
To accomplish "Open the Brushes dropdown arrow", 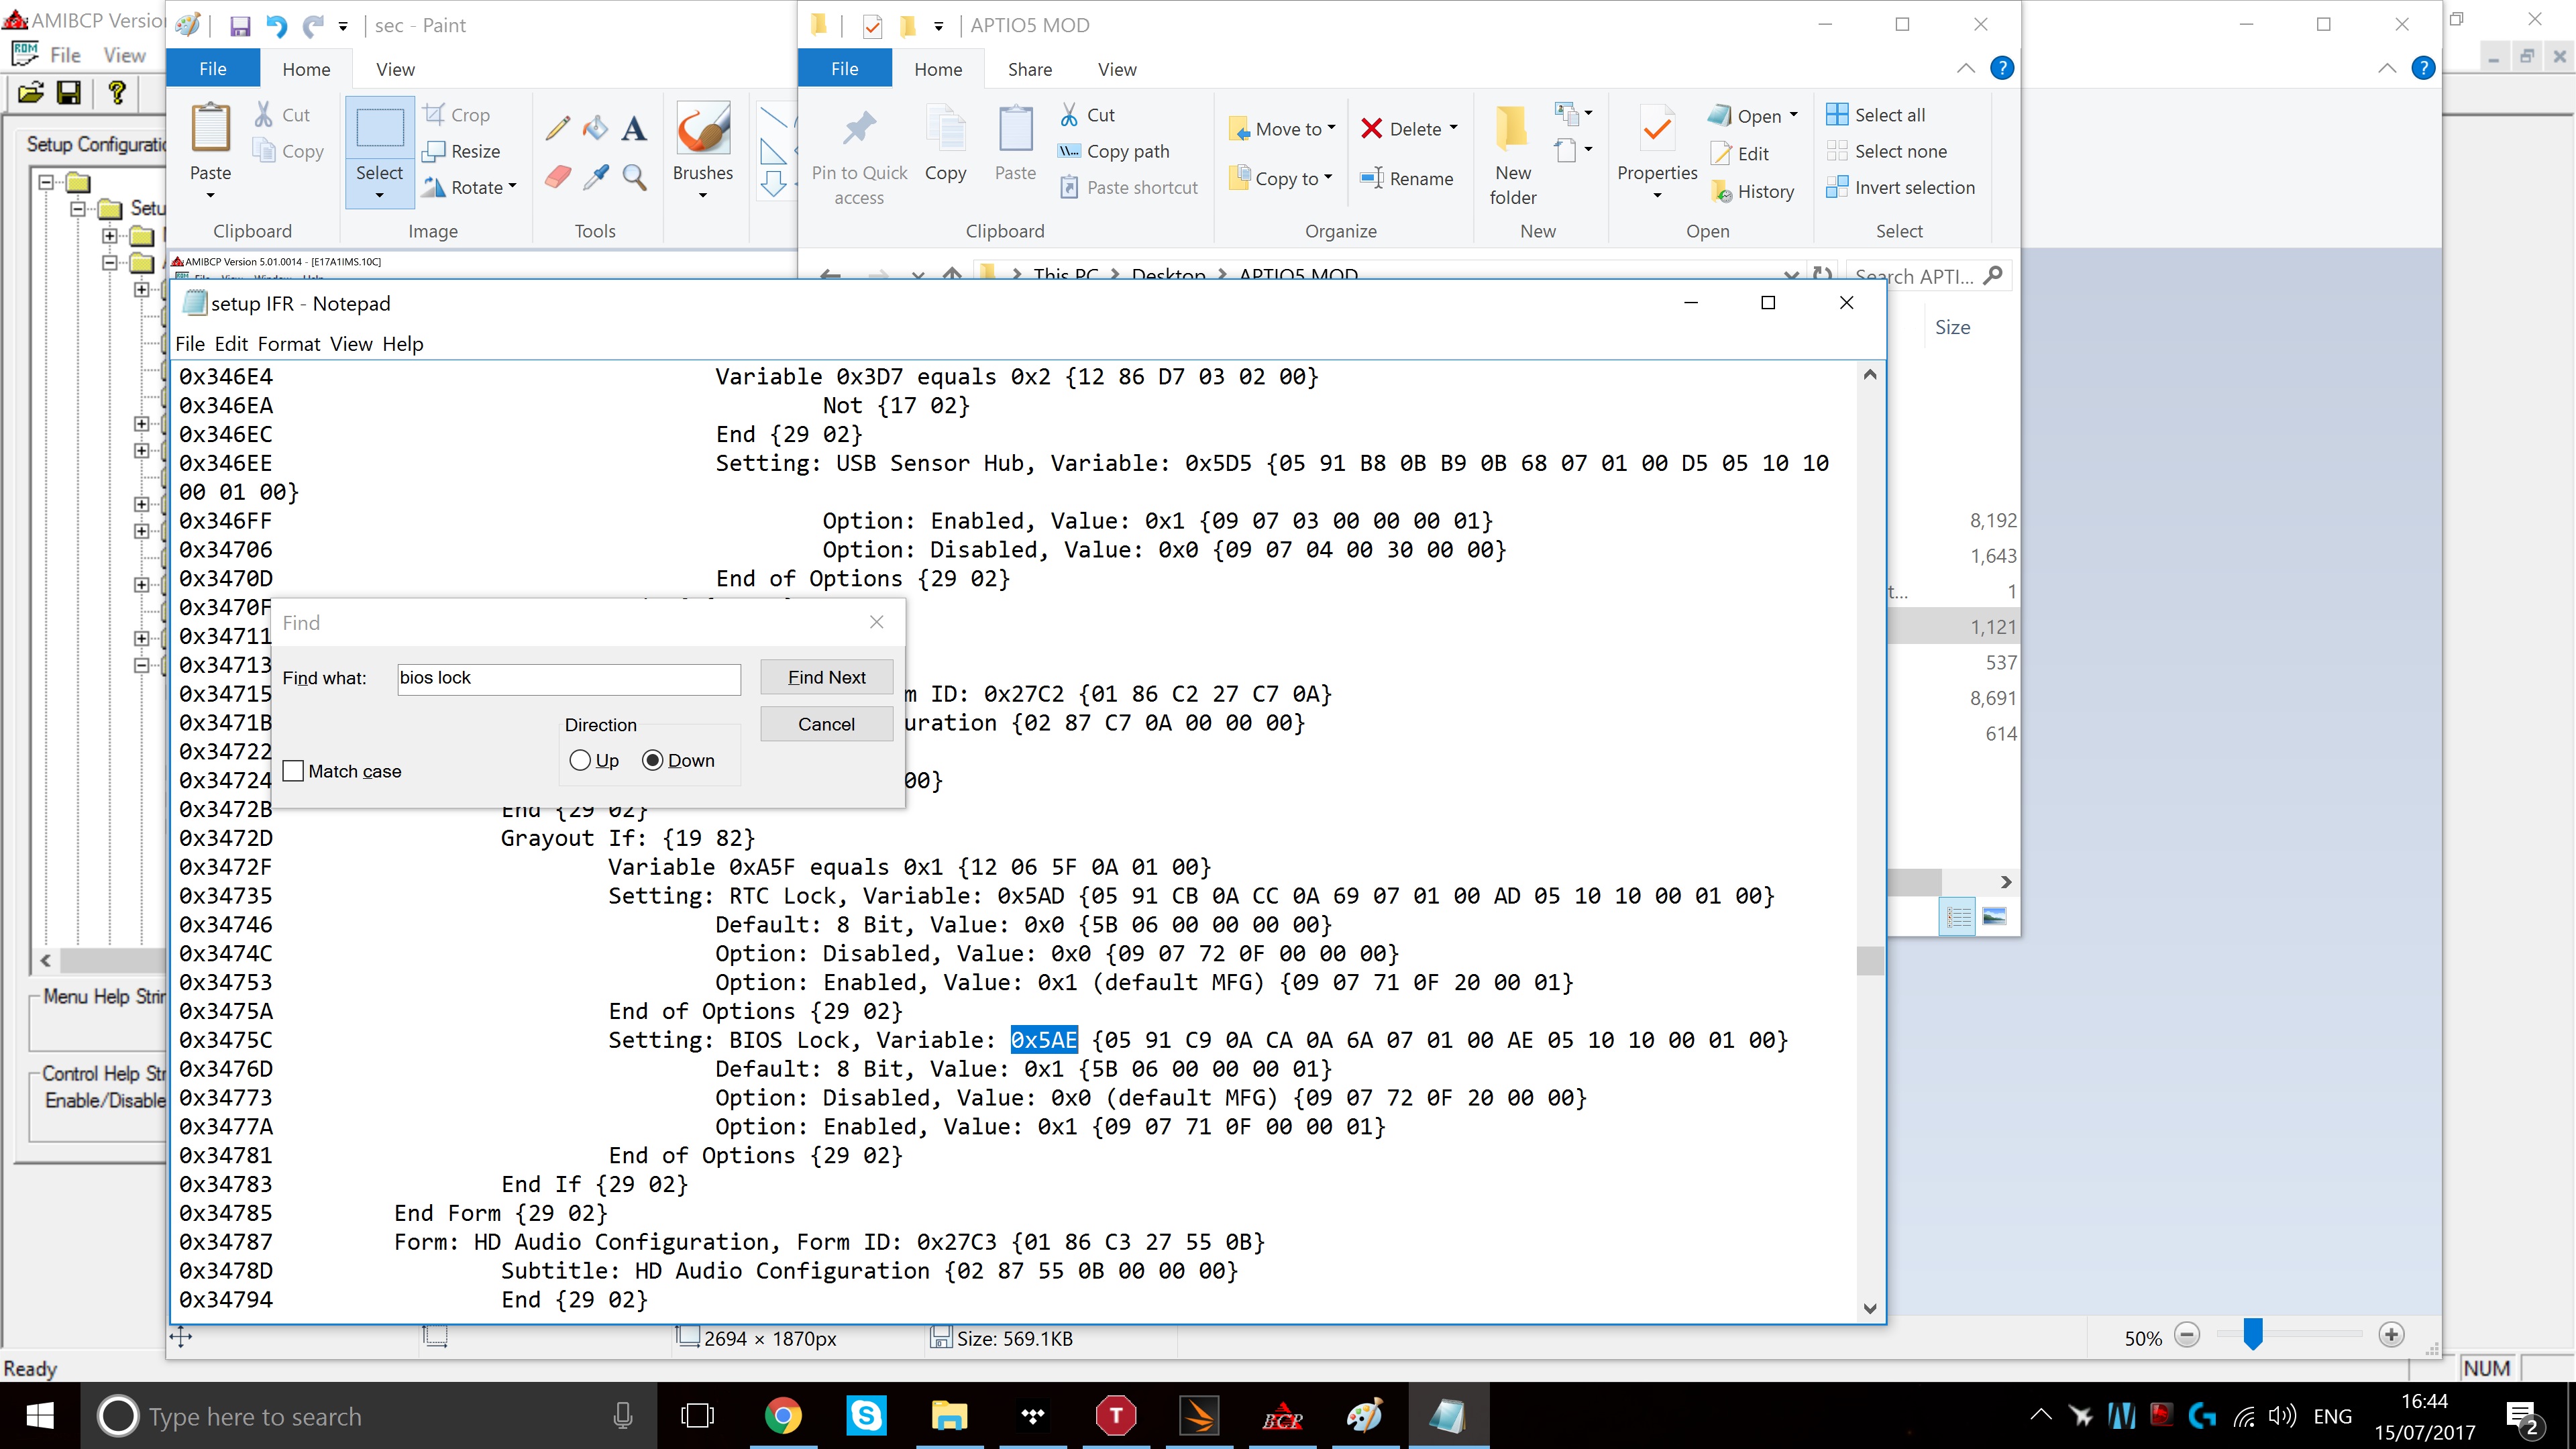I will coord(702,195).
